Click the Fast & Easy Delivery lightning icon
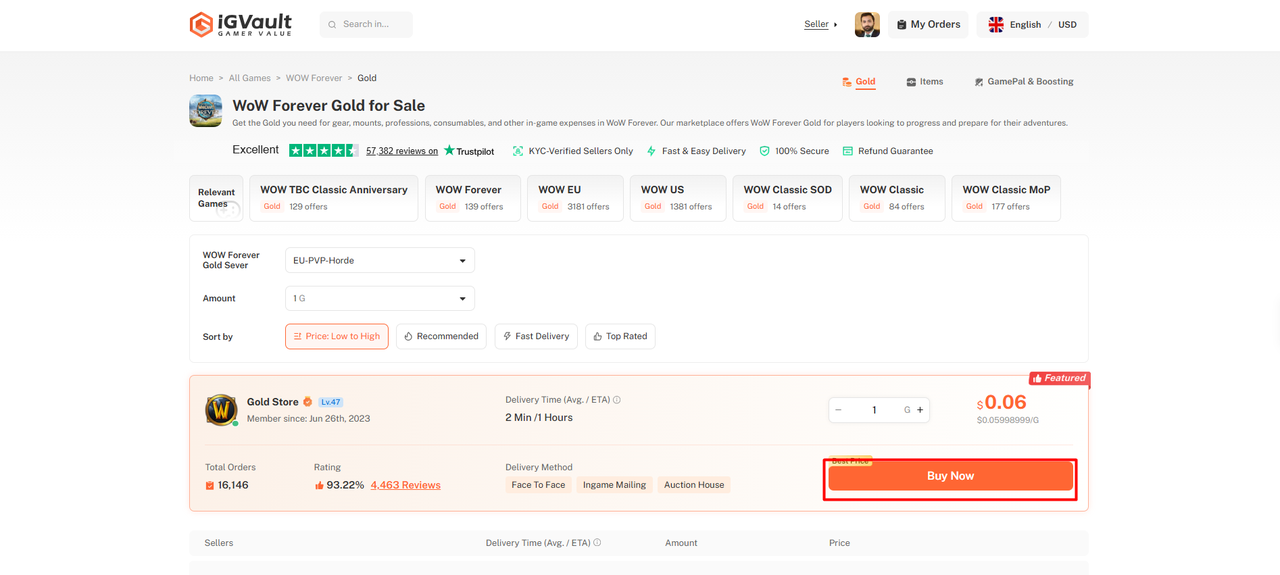The image size is (1280, 575). [x=651, y=151]
